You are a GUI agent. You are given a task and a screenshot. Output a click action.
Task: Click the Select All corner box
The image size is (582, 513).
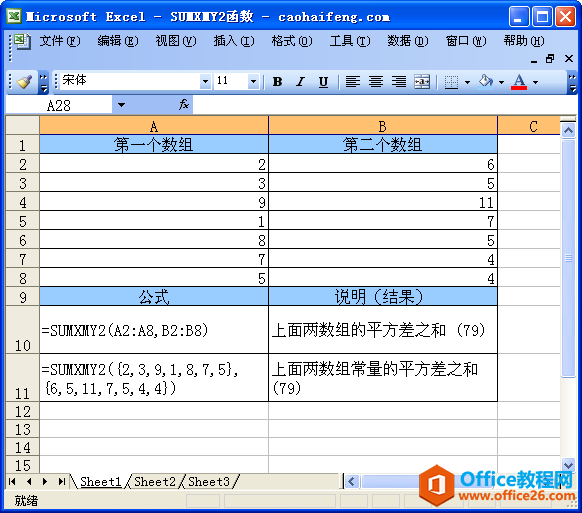[x=22, y=125]
